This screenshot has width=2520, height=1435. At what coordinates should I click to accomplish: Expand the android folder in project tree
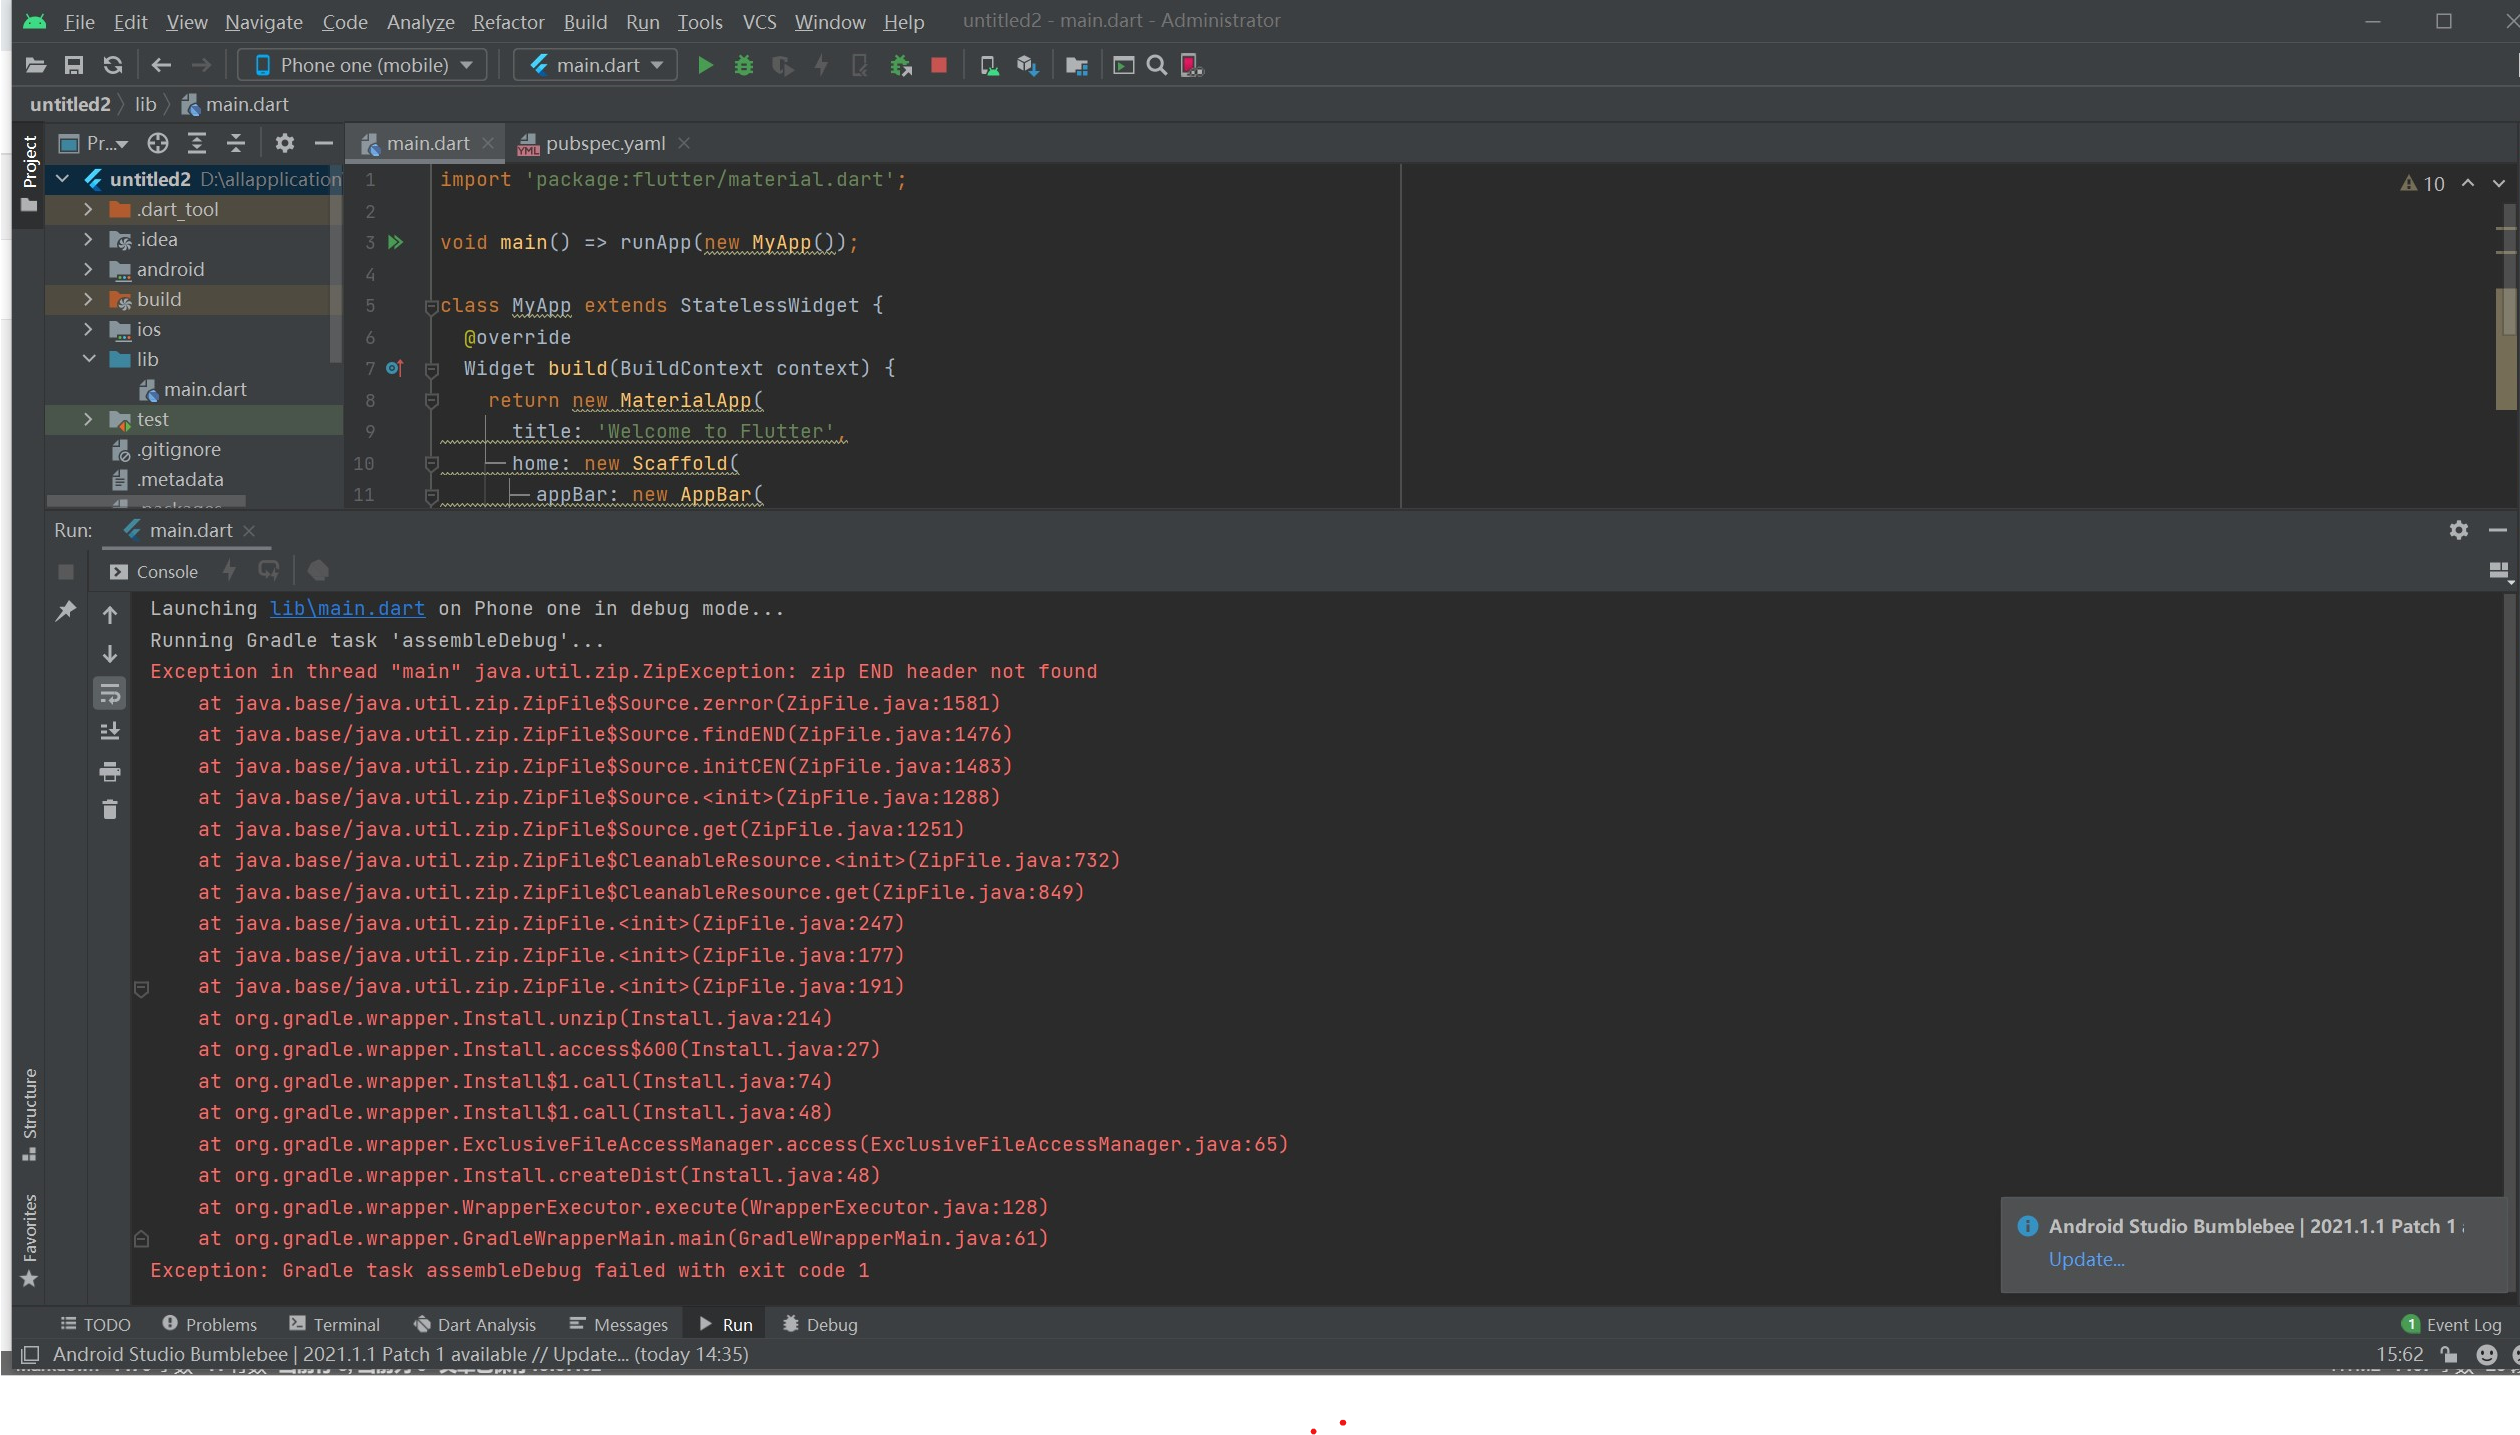pyautogui.click(x=88, y=269)
